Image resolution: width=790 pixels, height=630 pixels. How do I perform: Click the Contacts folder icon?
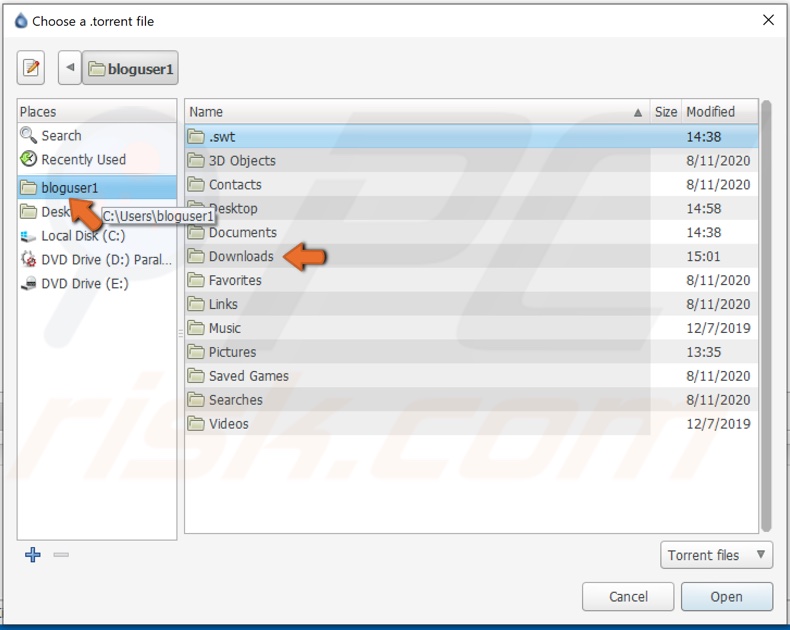click(196, 184)
